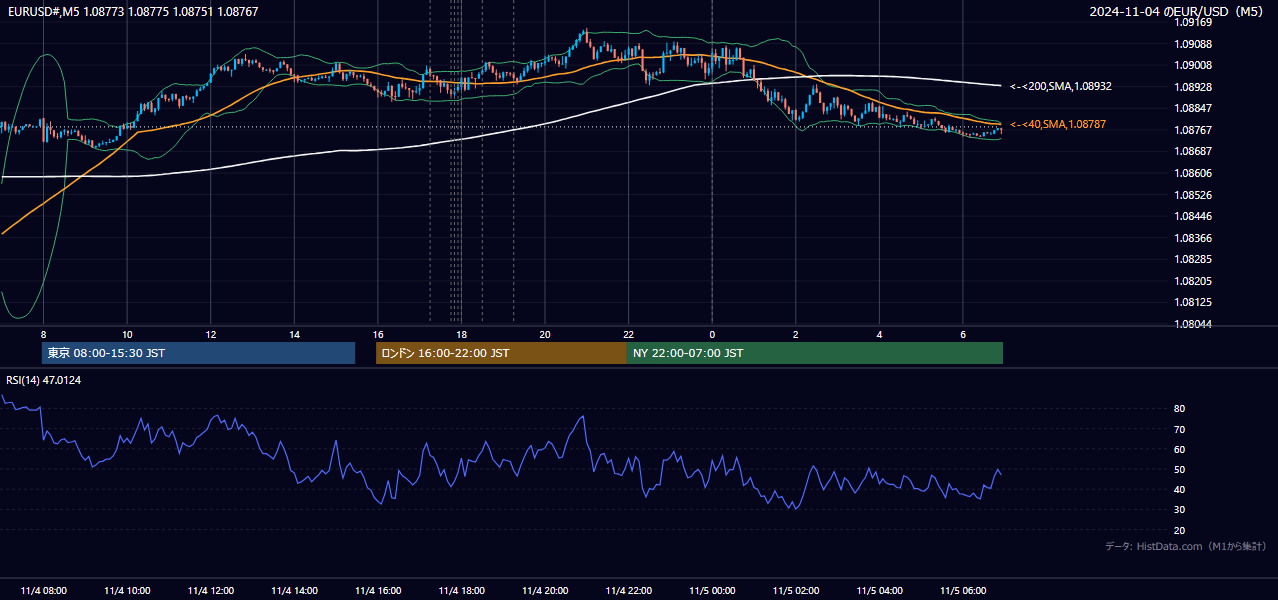The width and height of the screenshot is (1278, 600).
Task: Click the 11/4 10:00 time label
Action: [127, 590]
